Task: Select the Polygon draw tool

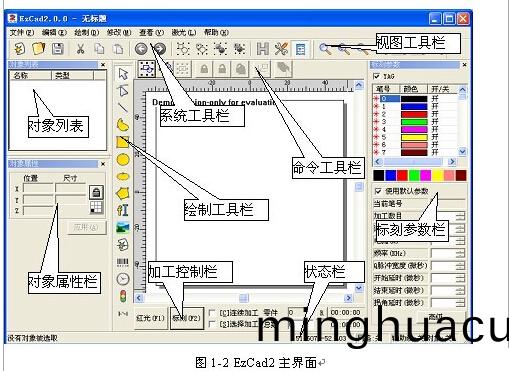Action: (x=123, y=193)
